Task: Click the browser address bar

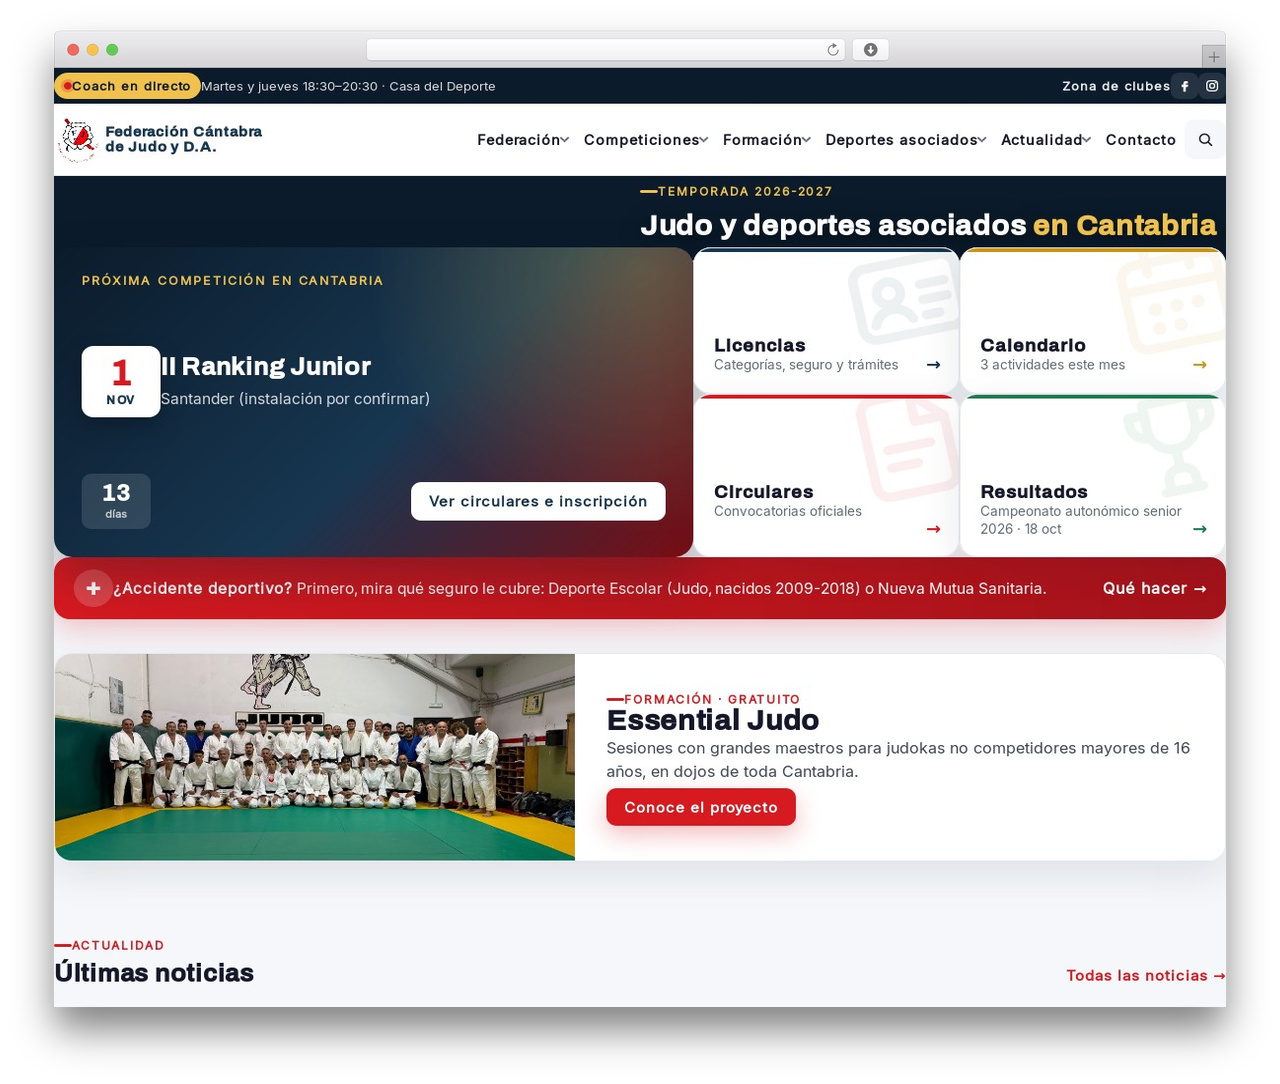Action: click(606, 50)
